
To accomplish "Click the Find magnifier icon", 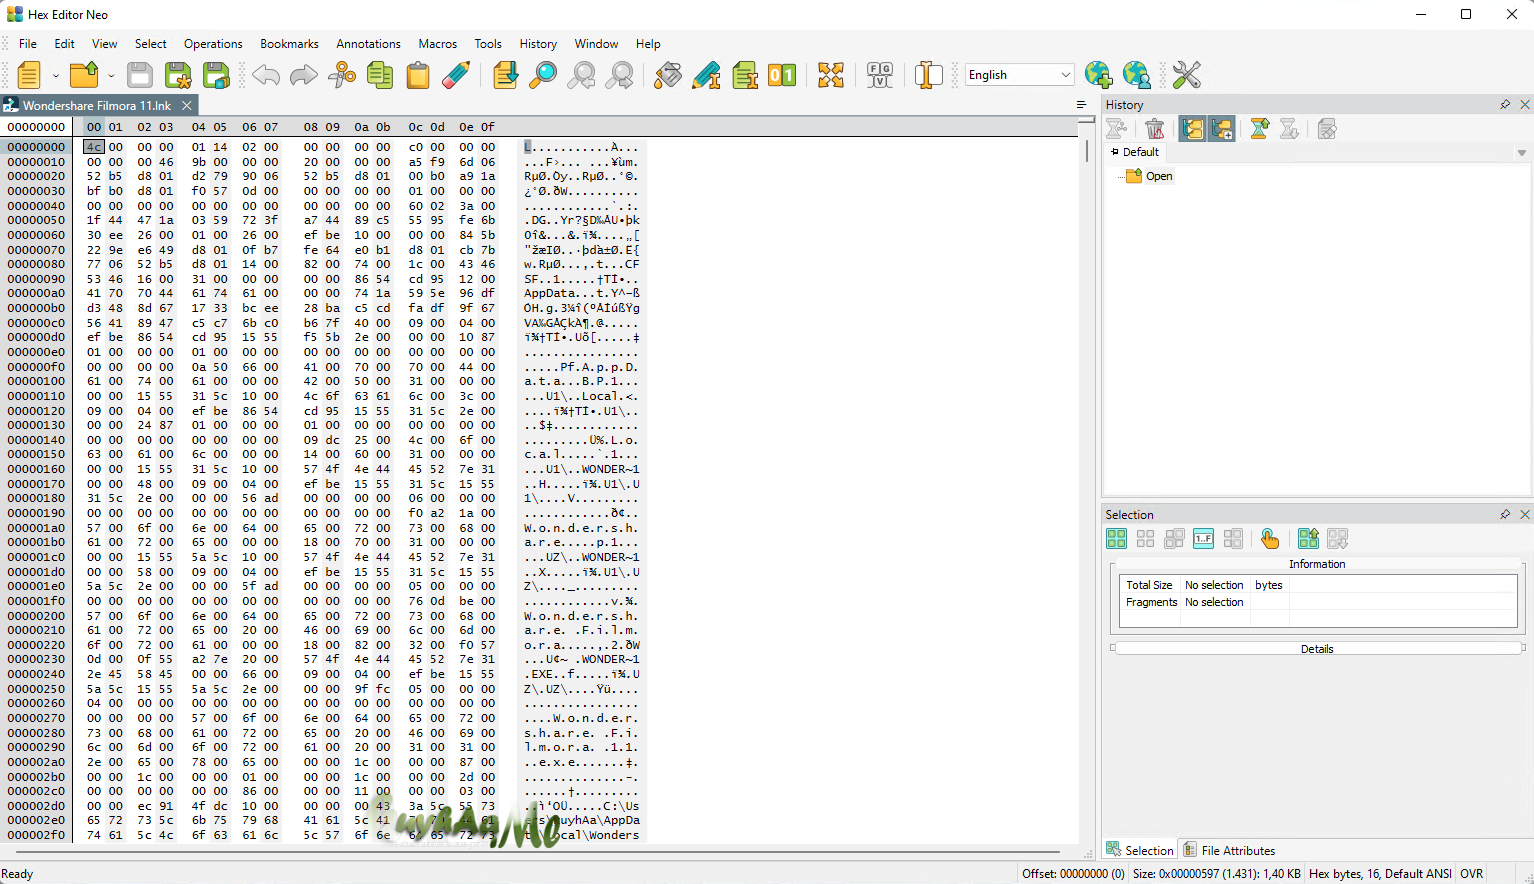I will [x=543, y=75].
